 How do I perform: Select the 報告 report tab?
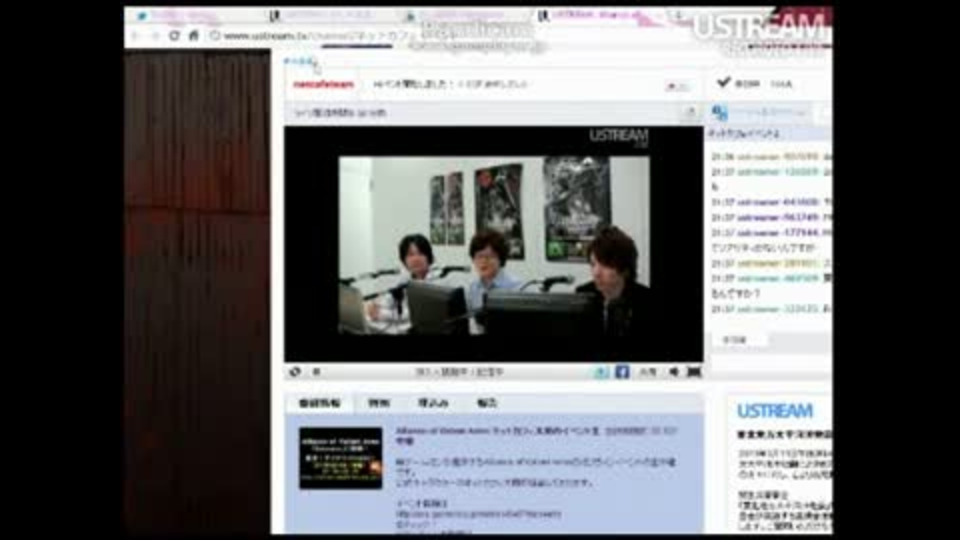[487, 403]
